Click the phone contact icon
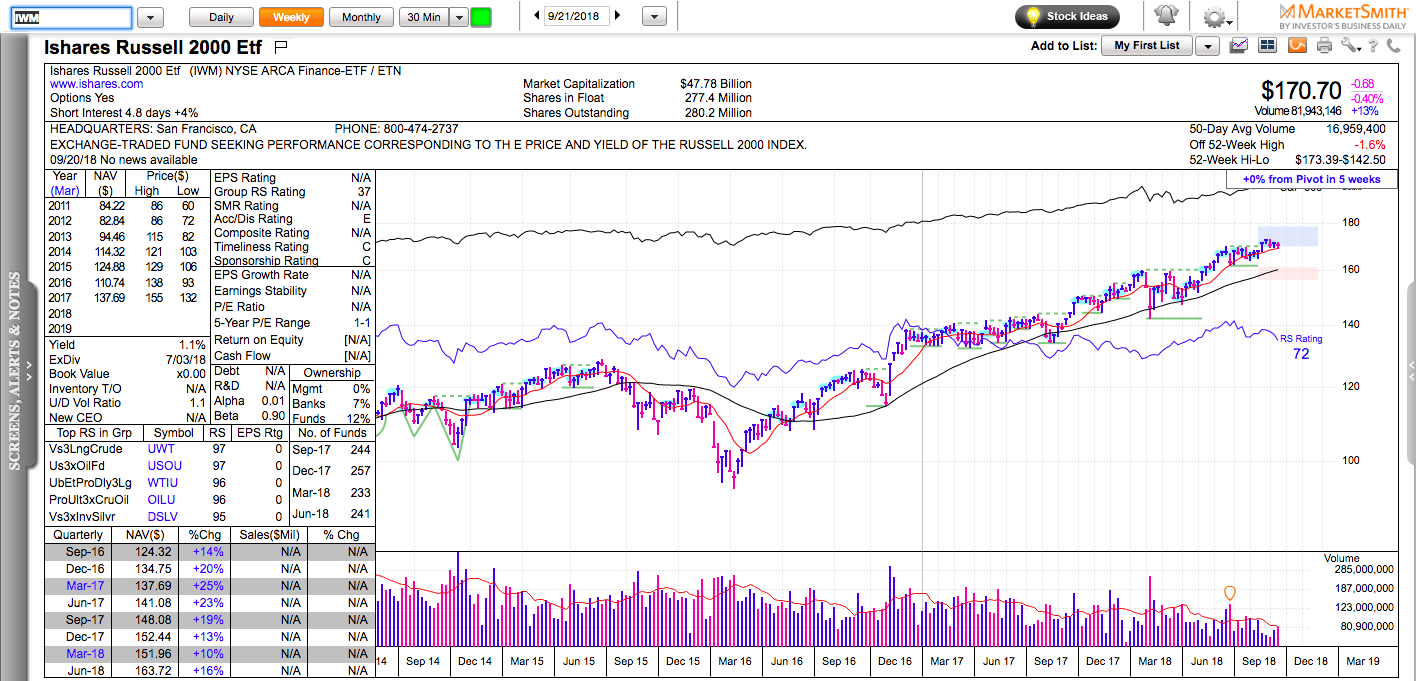 click(x=1395, y=45)
